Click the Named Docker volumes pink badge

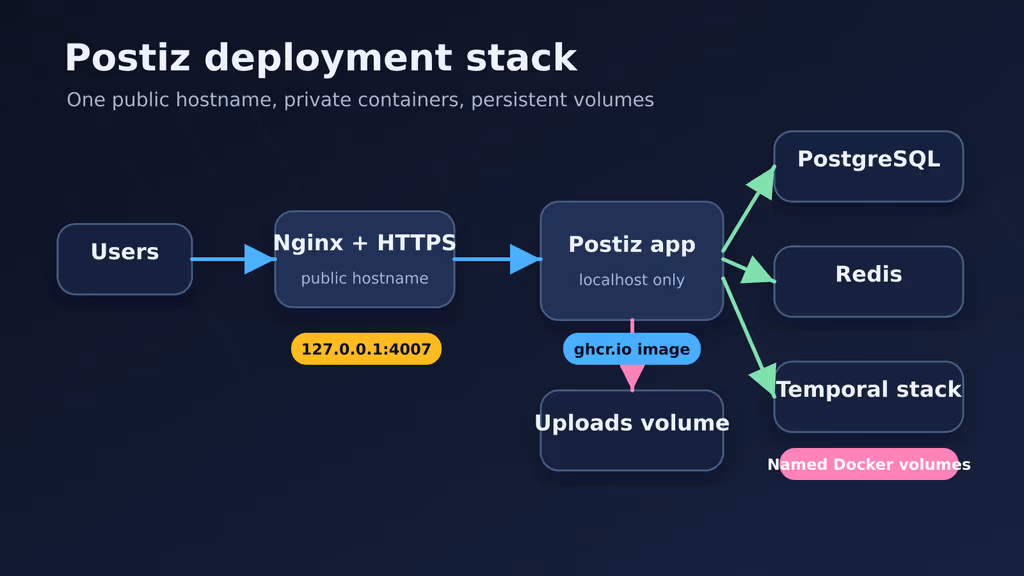coord(869,464)
